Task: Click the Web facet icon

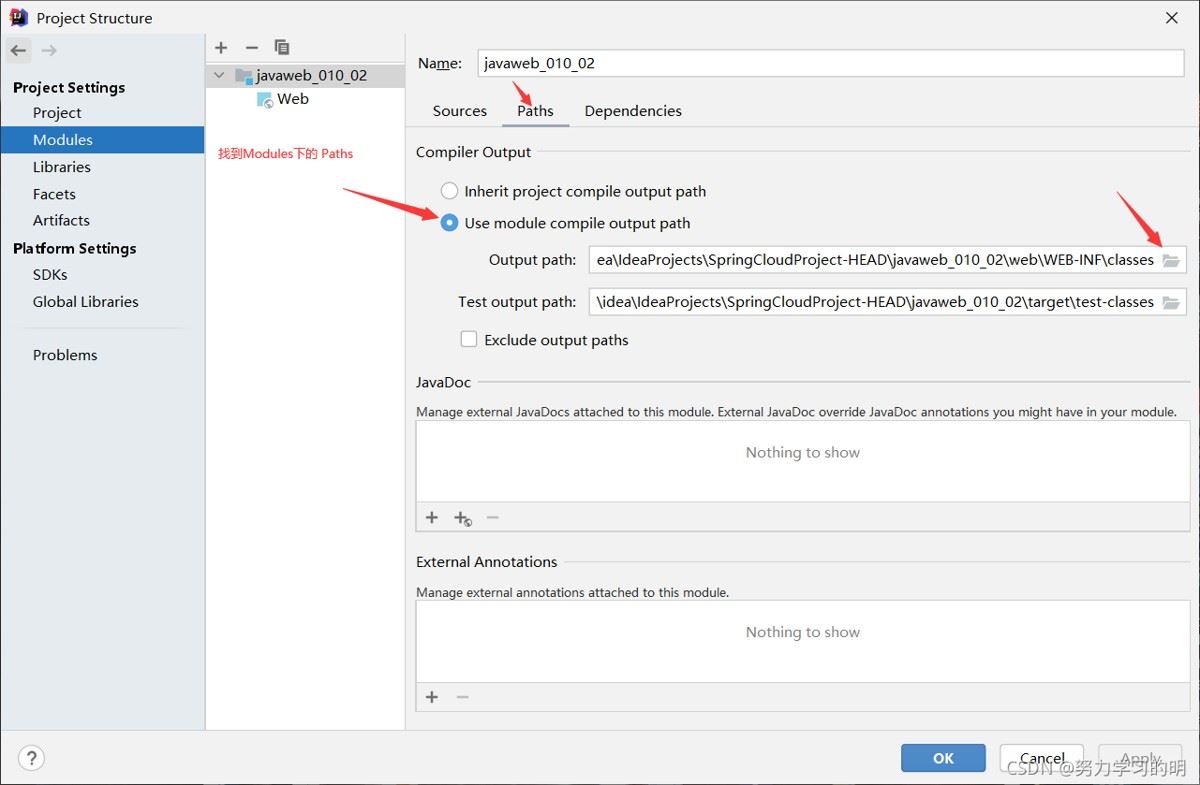Action: (264, 99)
